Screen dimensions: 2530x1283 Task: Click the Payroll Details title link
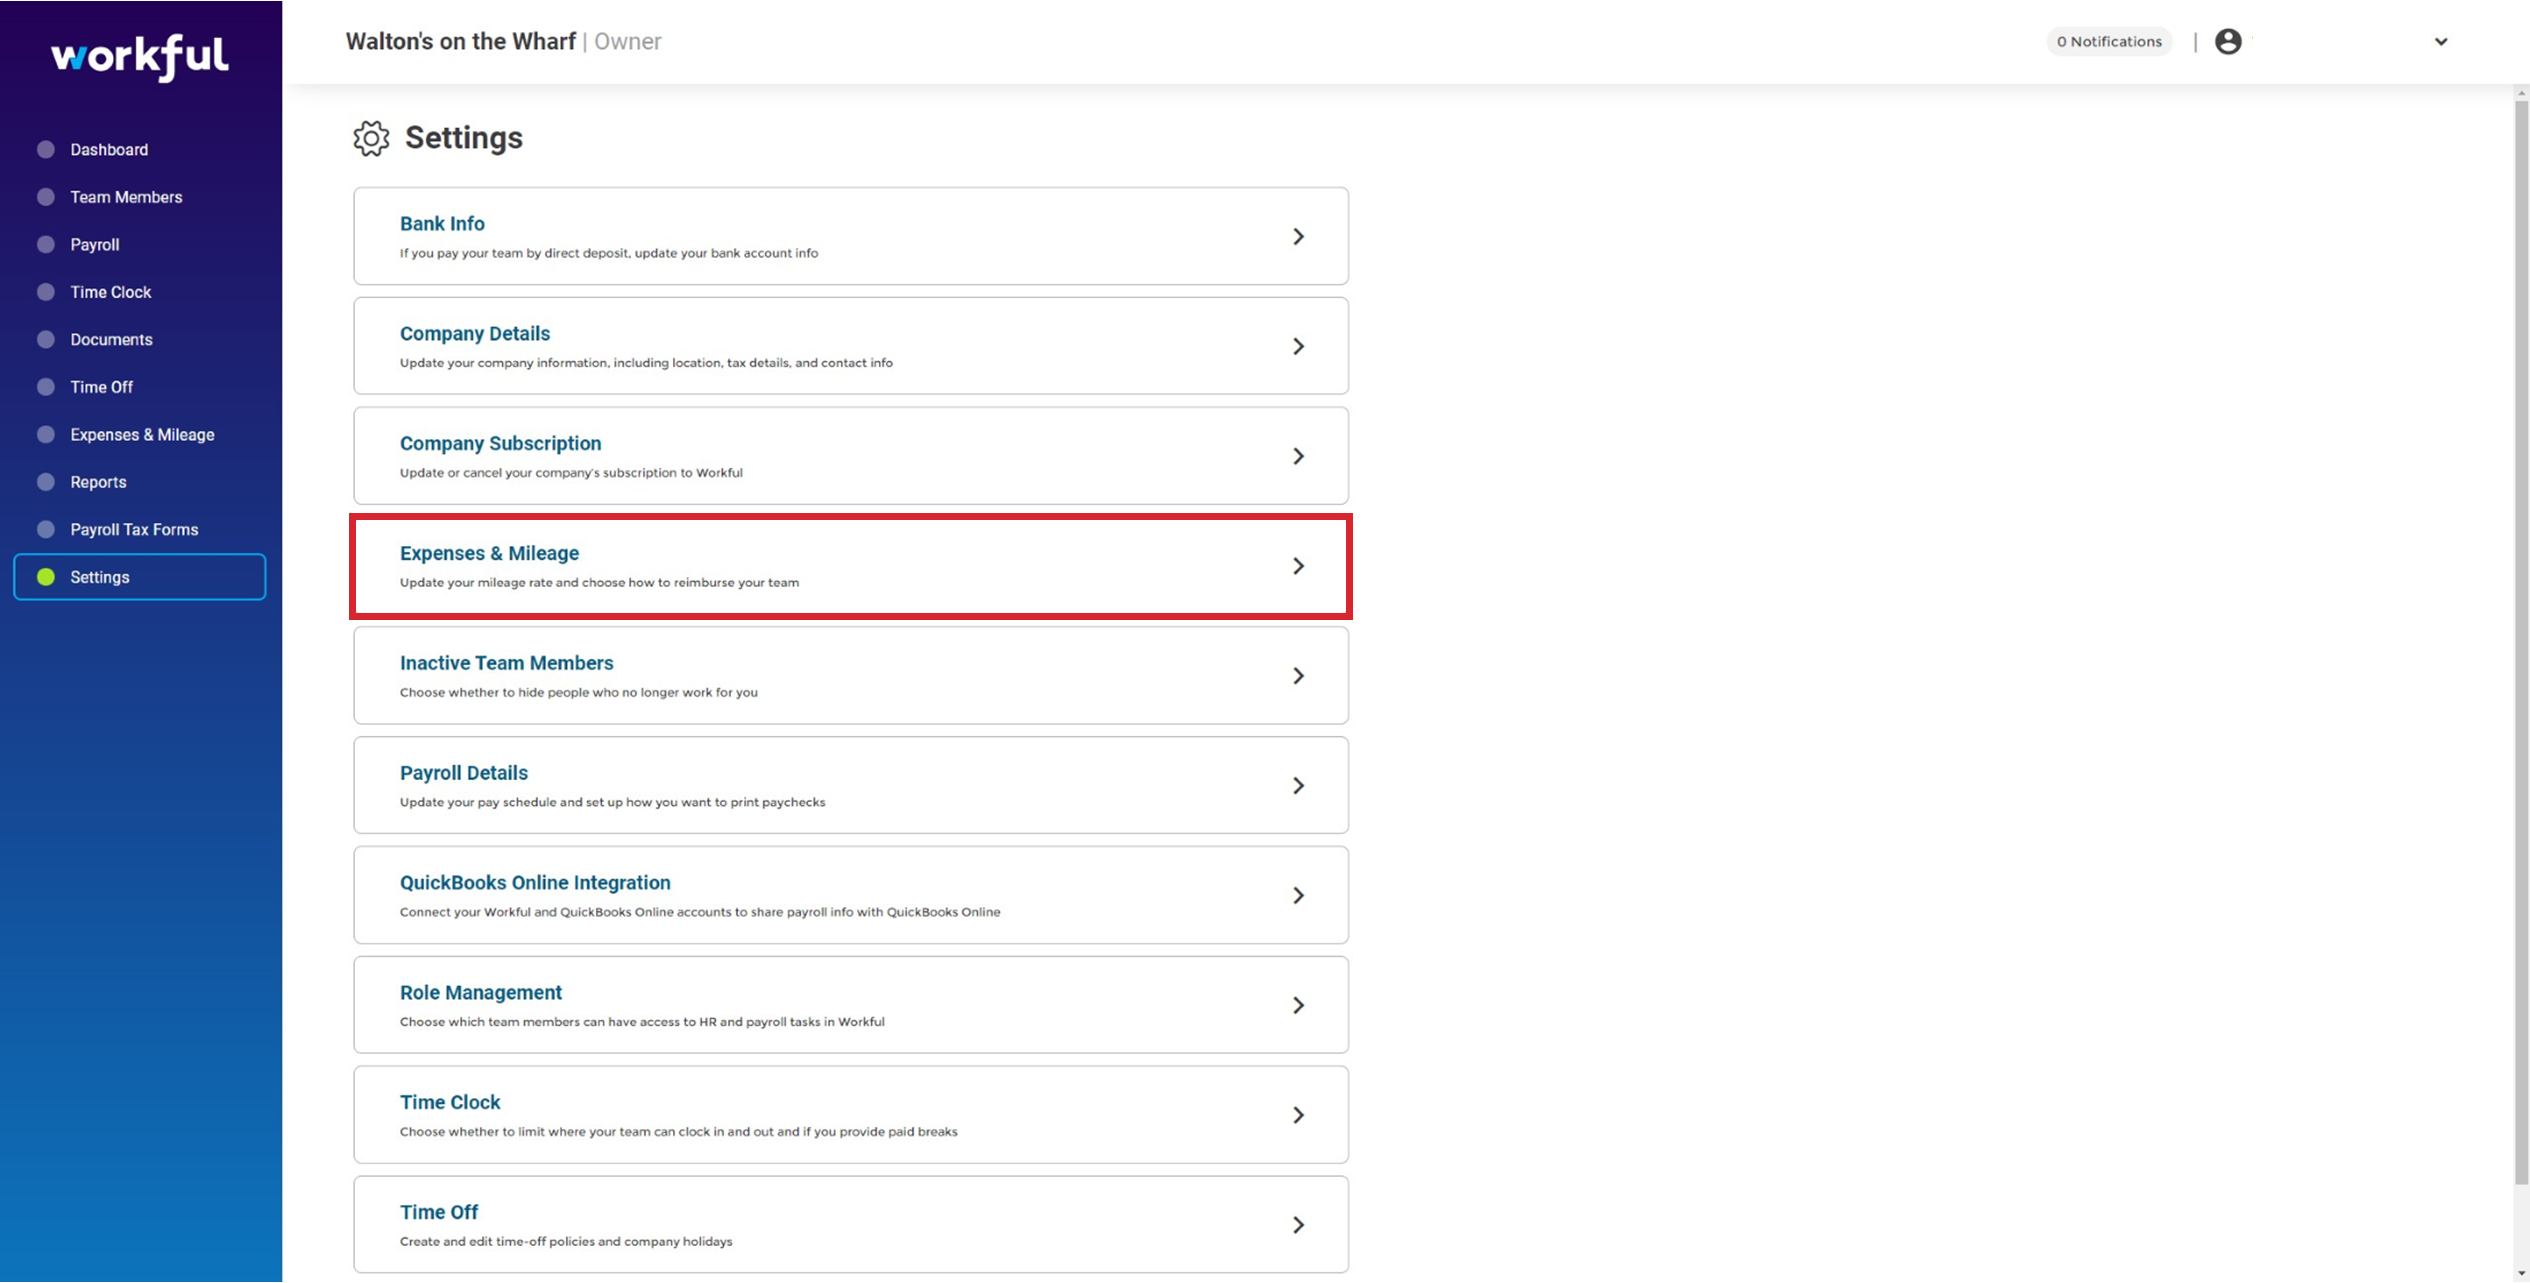[x=464, y=773]
